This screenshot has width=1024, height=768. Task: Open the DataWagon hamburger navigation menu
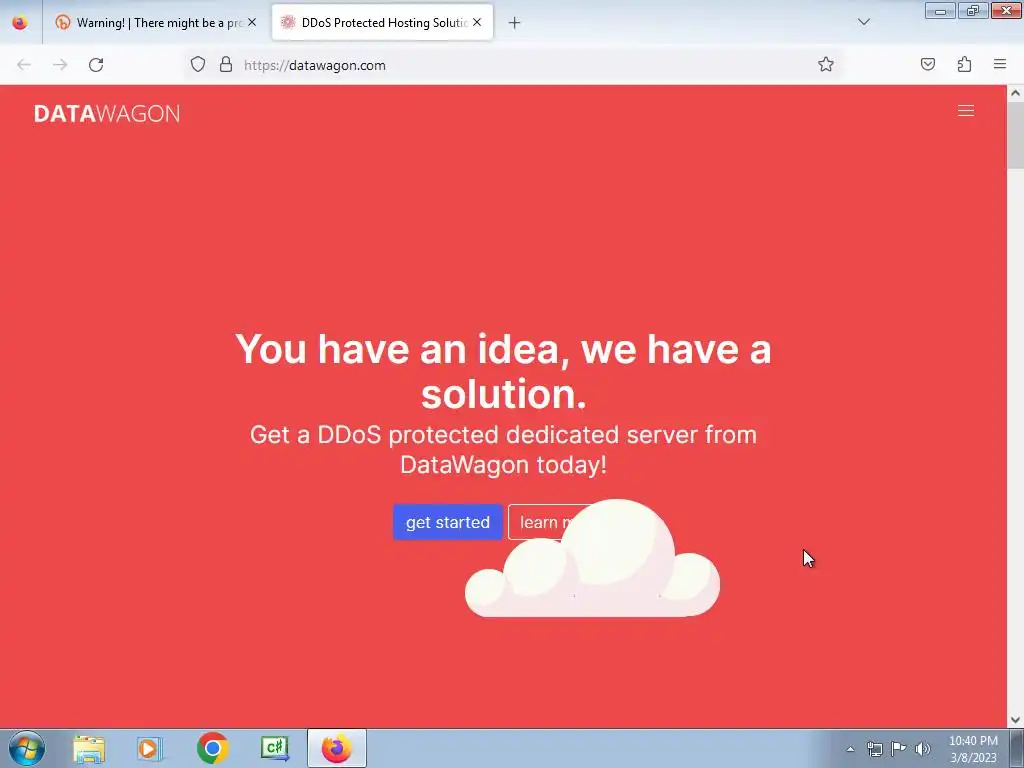coord(966,111)
